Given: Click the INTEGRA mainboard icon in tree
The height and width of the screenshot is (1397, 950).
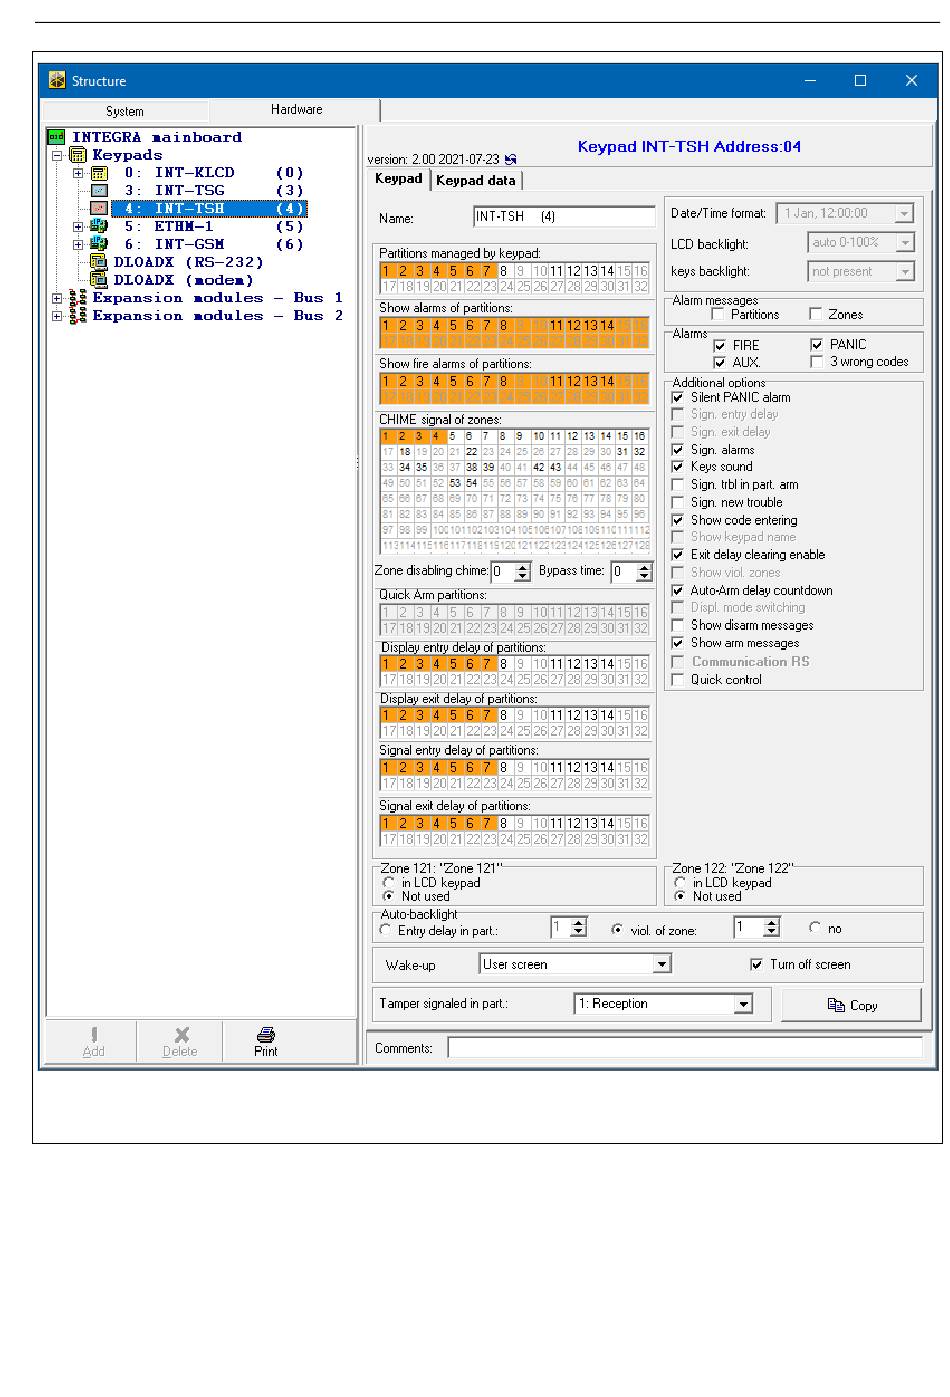Looking at the screenshot, I should click(x=56, y=137).
